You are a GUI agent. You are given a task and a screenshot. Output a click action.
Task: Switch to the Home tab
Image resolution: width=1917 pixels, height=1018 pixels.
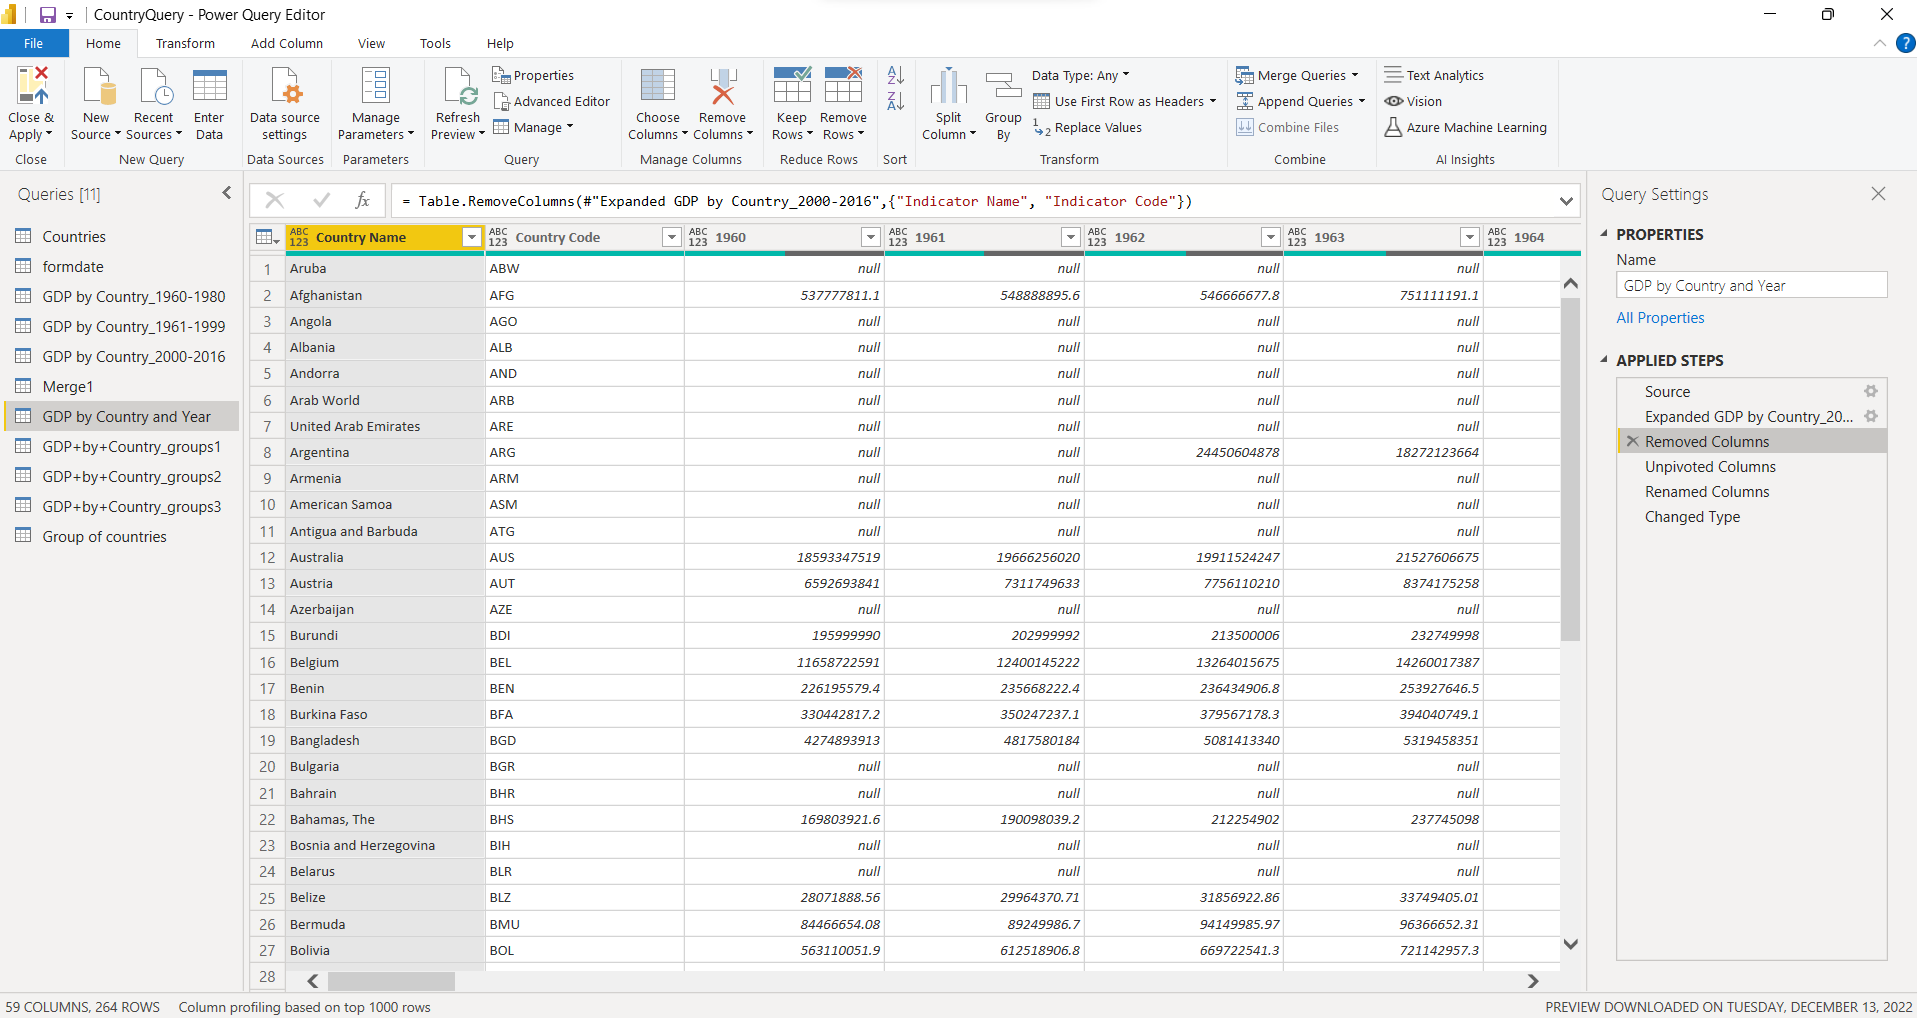[103, 43]
